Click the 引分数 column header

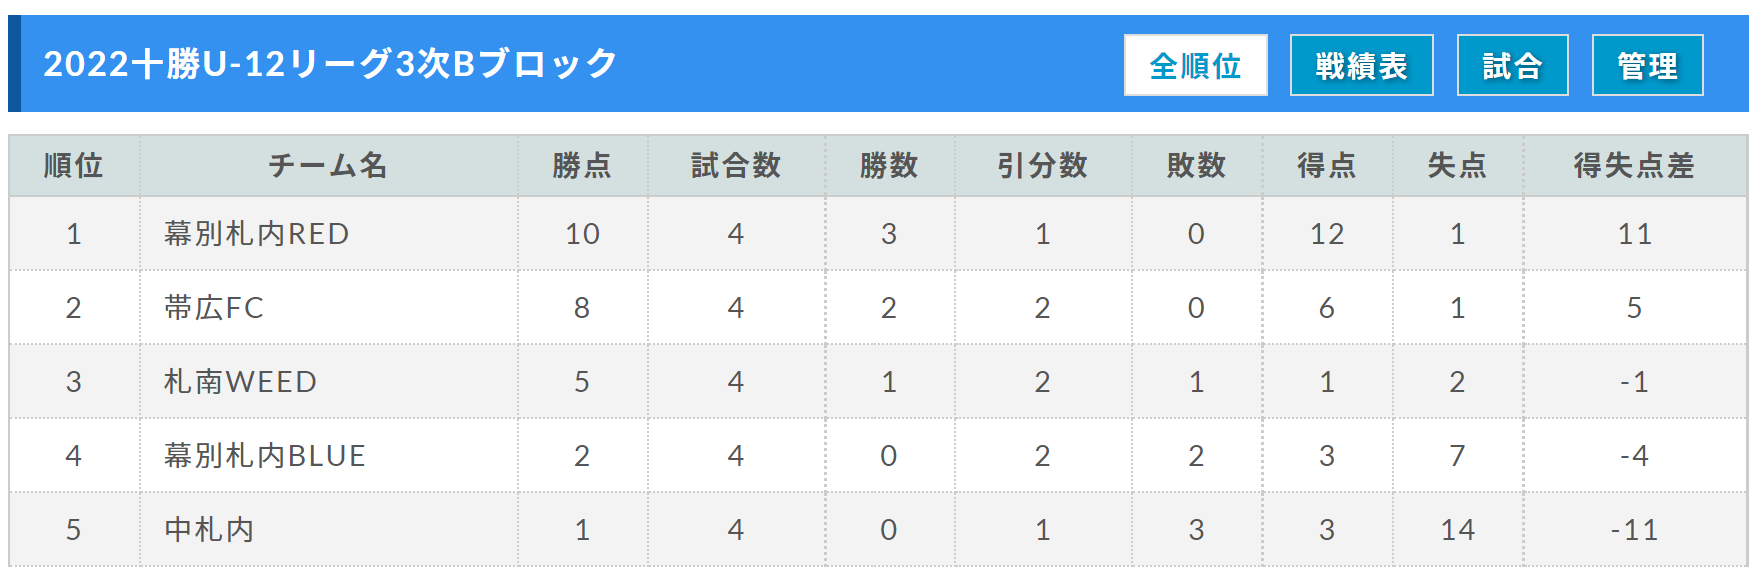coord(1043,166)
